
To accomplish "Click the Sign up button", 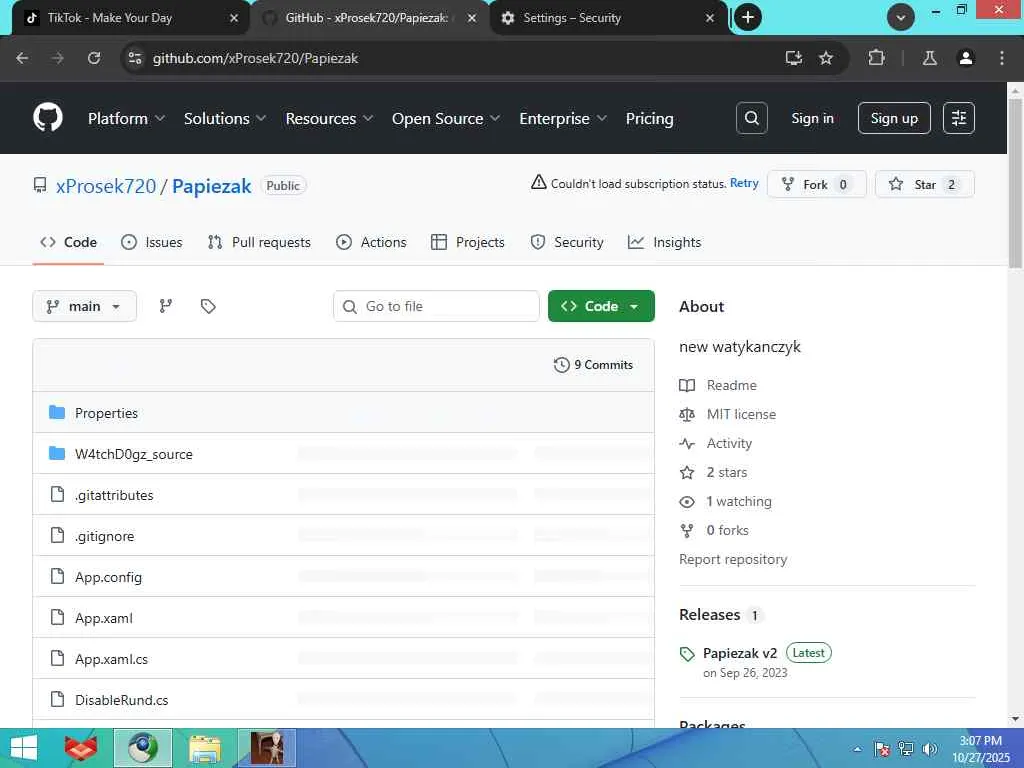I will pyautogui.click(x=894, y=118).
